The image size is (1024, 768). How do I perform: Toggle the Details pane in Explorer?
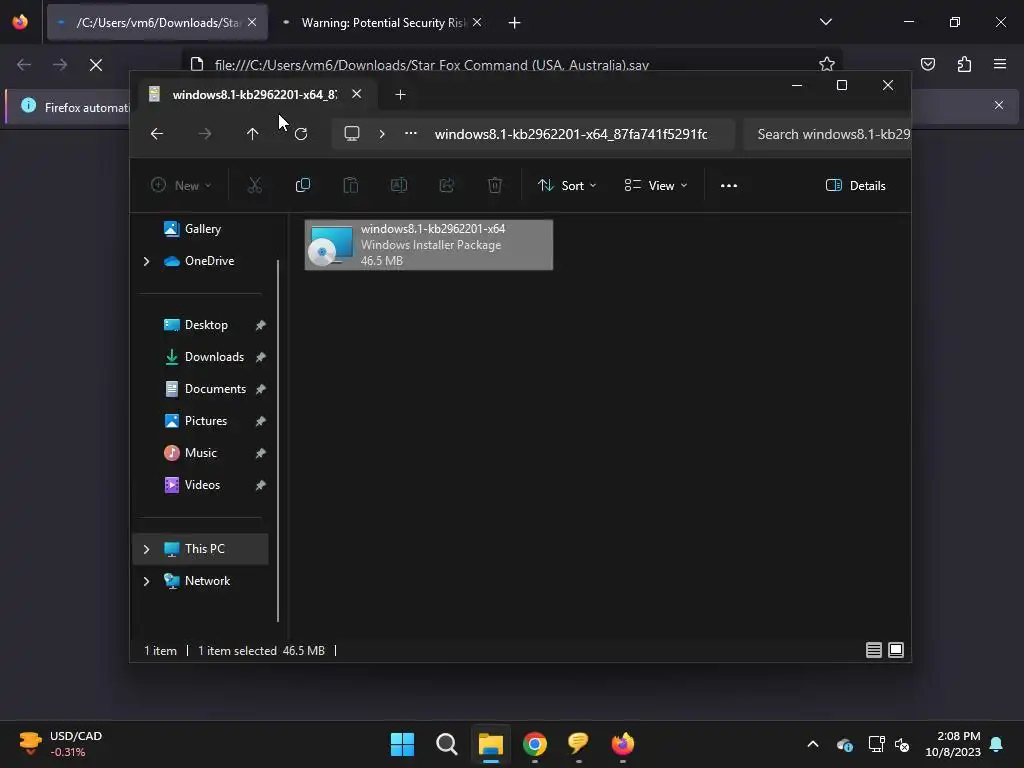(x=856, y=185)
